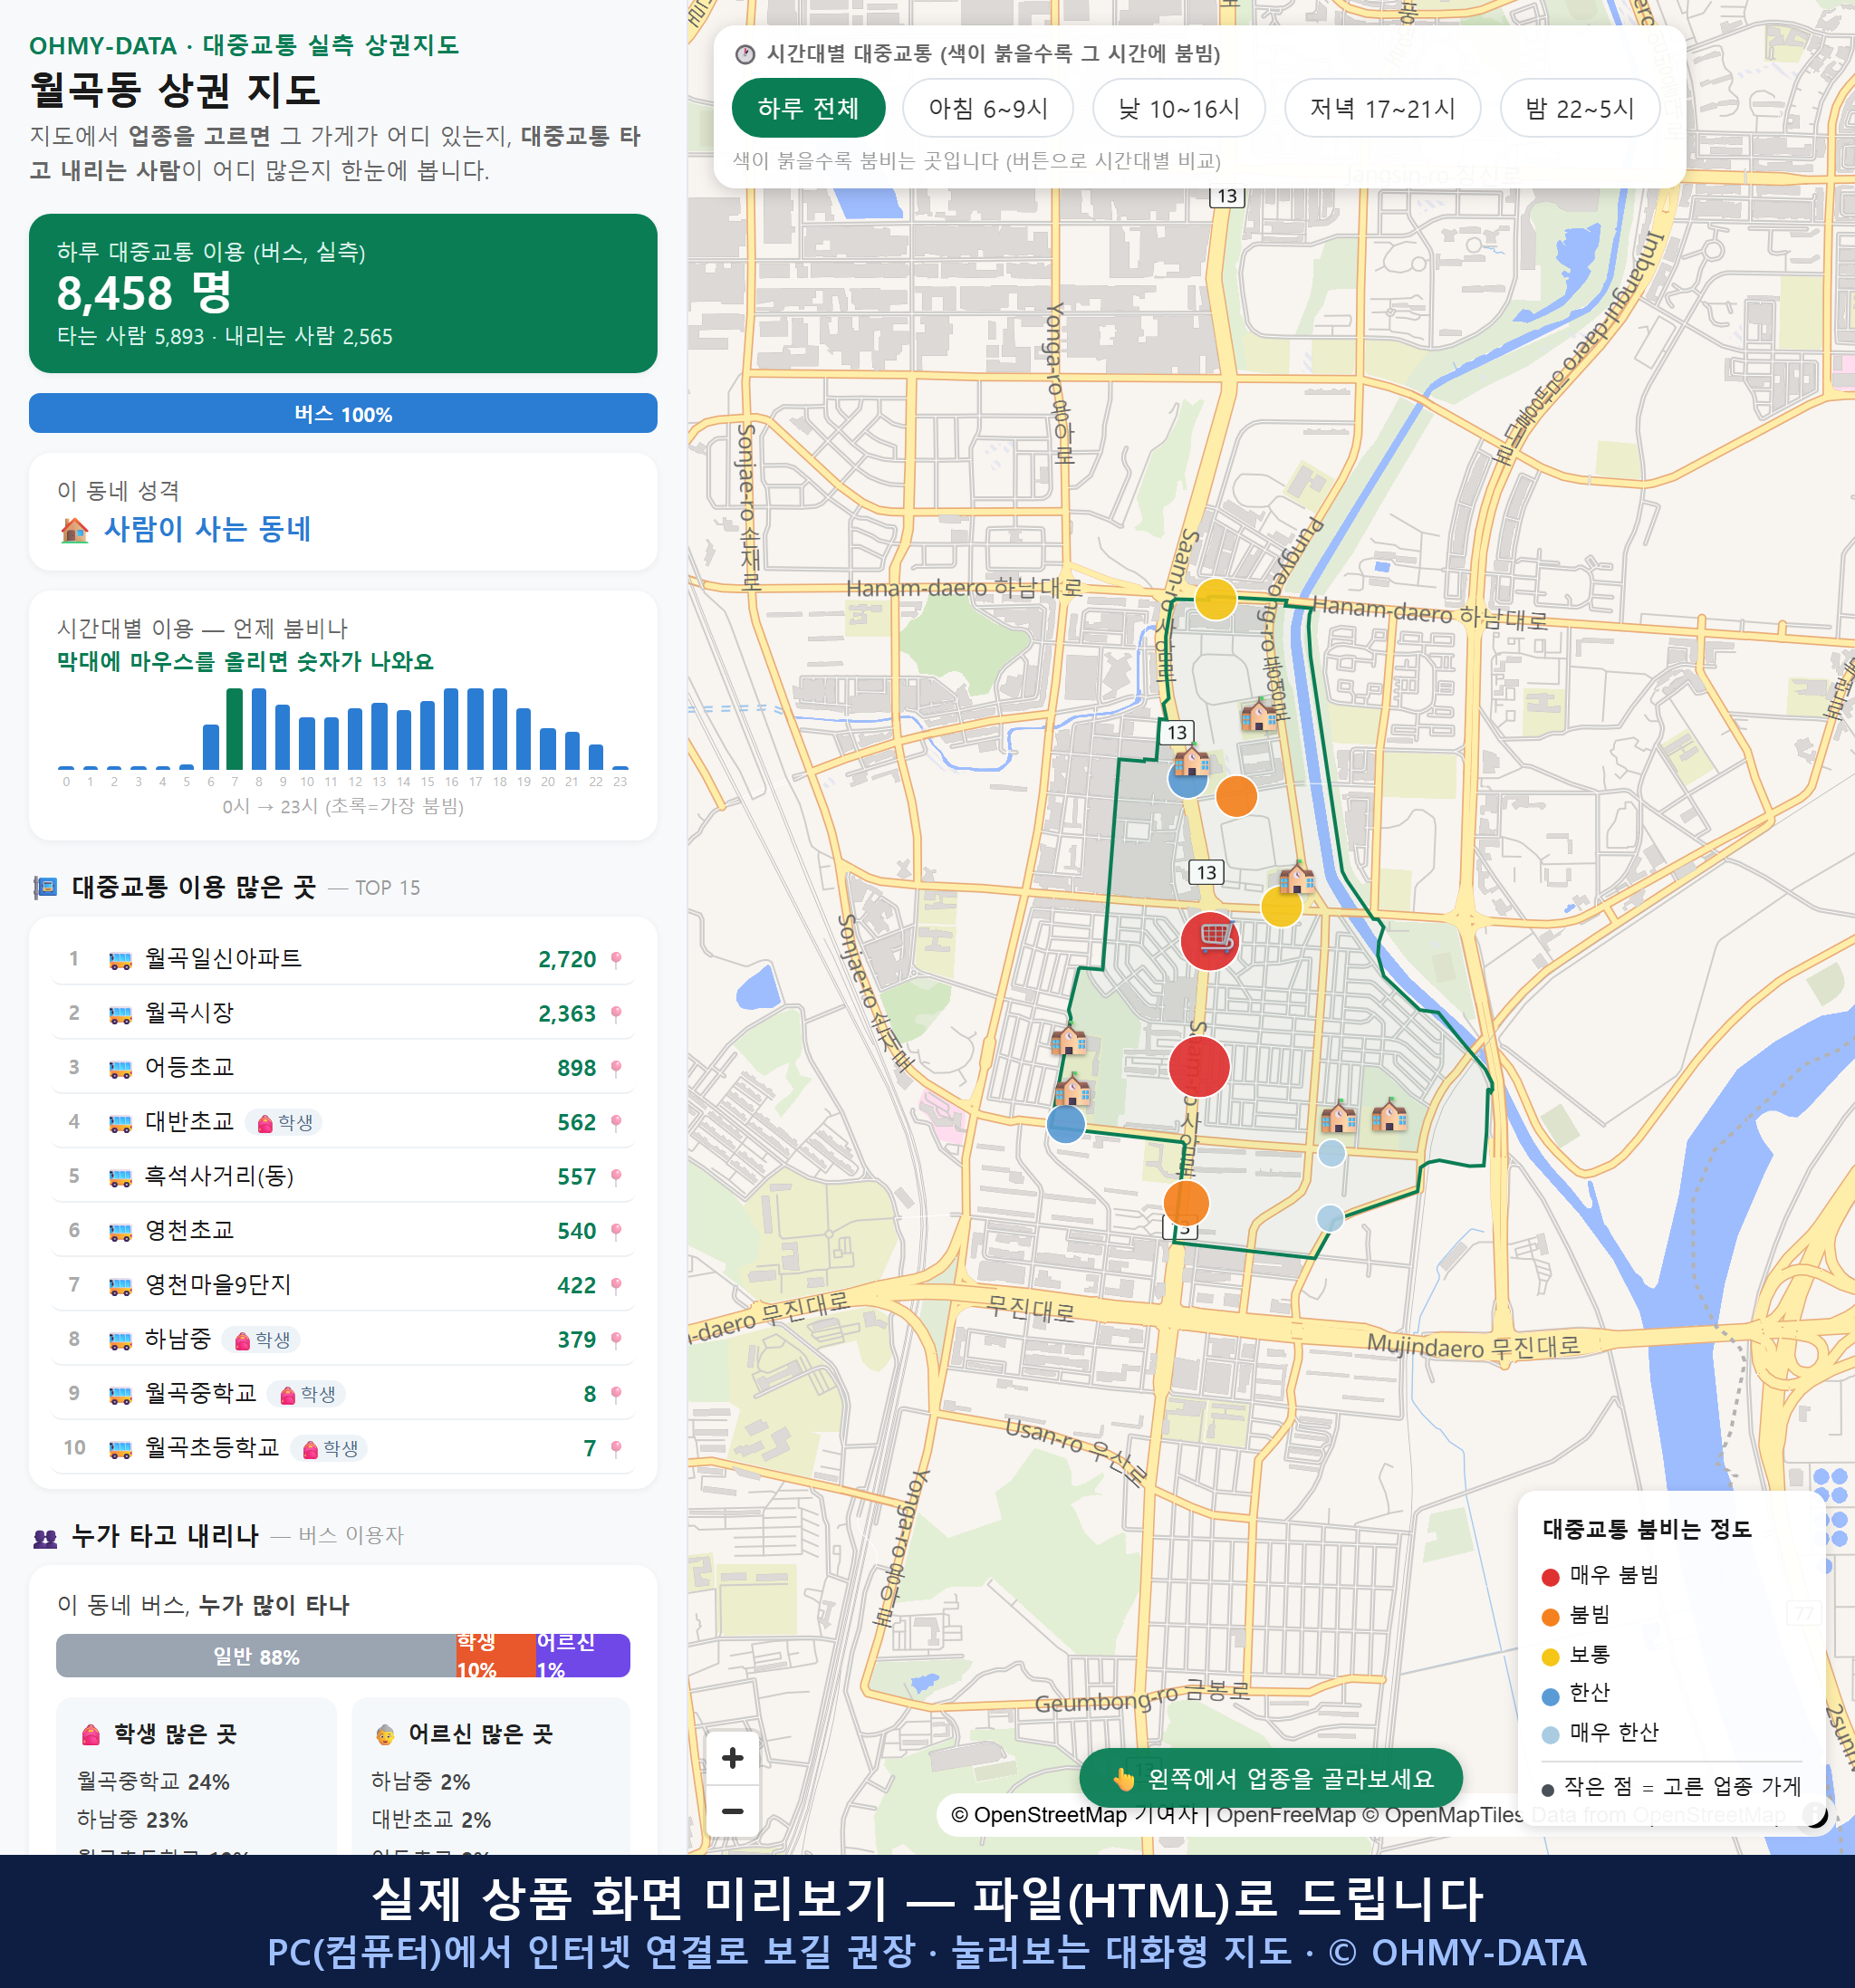Click the 대반초교 2% senior entry
1855x1988 pixels.
coord(431,1819)
